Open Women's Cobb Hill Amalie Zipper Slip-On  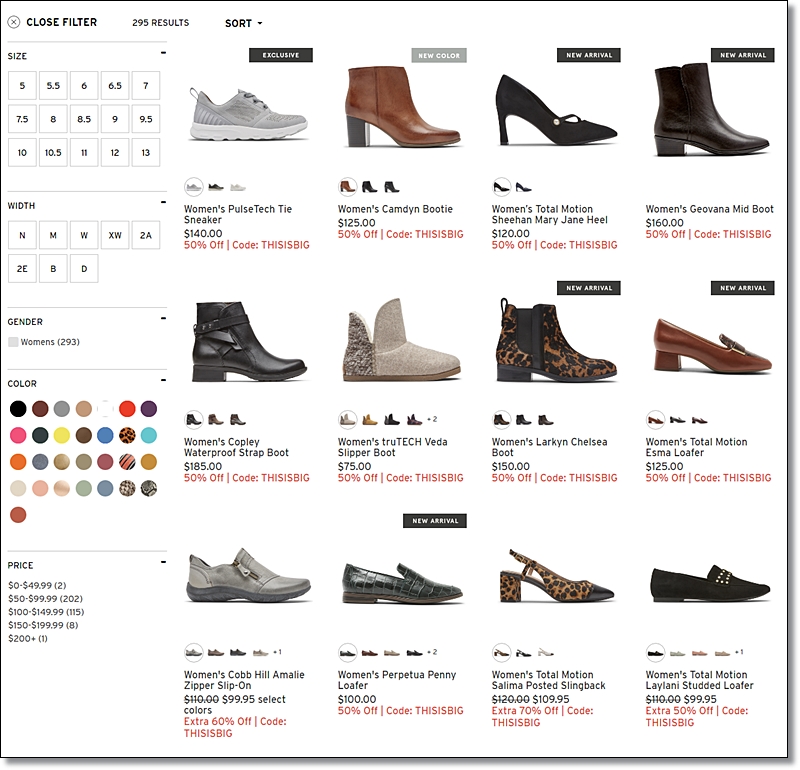[x=244, y=680]
